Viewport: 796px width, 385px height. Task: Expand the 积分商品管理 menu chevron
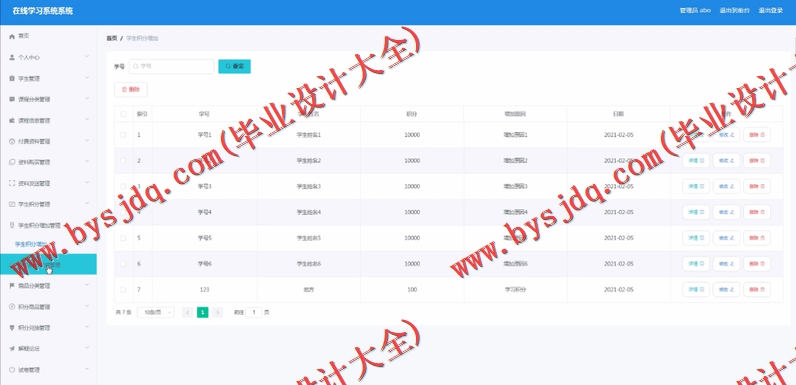point(87,307)
